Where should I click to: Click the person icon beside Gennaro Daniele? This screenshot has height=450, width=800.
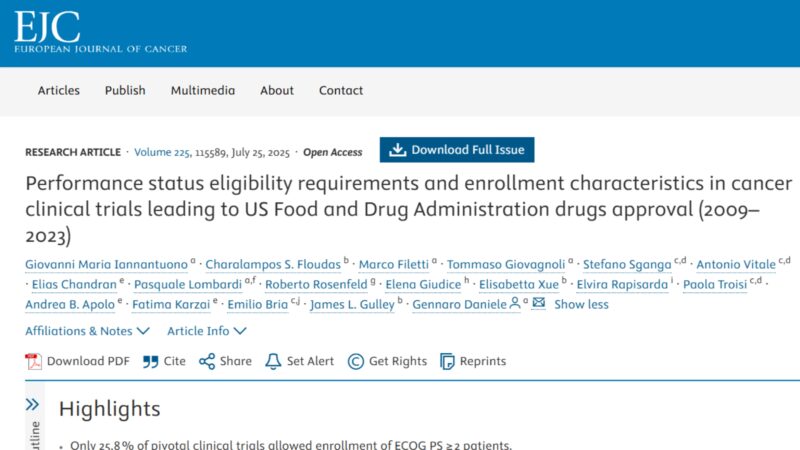pos(515,303)
